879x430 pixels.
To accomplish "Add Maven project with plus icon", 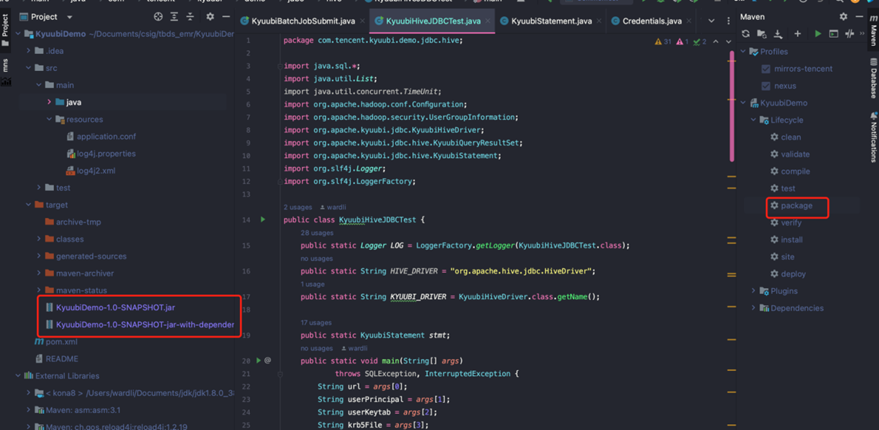I will (797, 34).
